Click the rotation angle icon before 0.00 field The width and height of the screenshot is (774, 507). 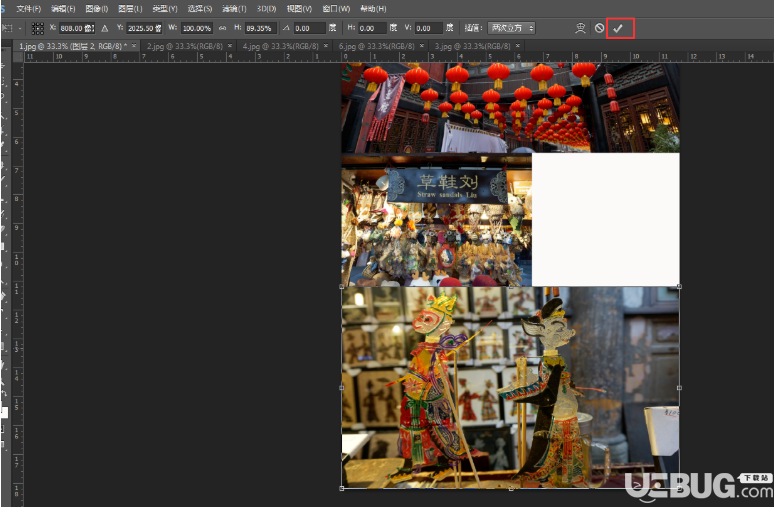coord(286,28)
